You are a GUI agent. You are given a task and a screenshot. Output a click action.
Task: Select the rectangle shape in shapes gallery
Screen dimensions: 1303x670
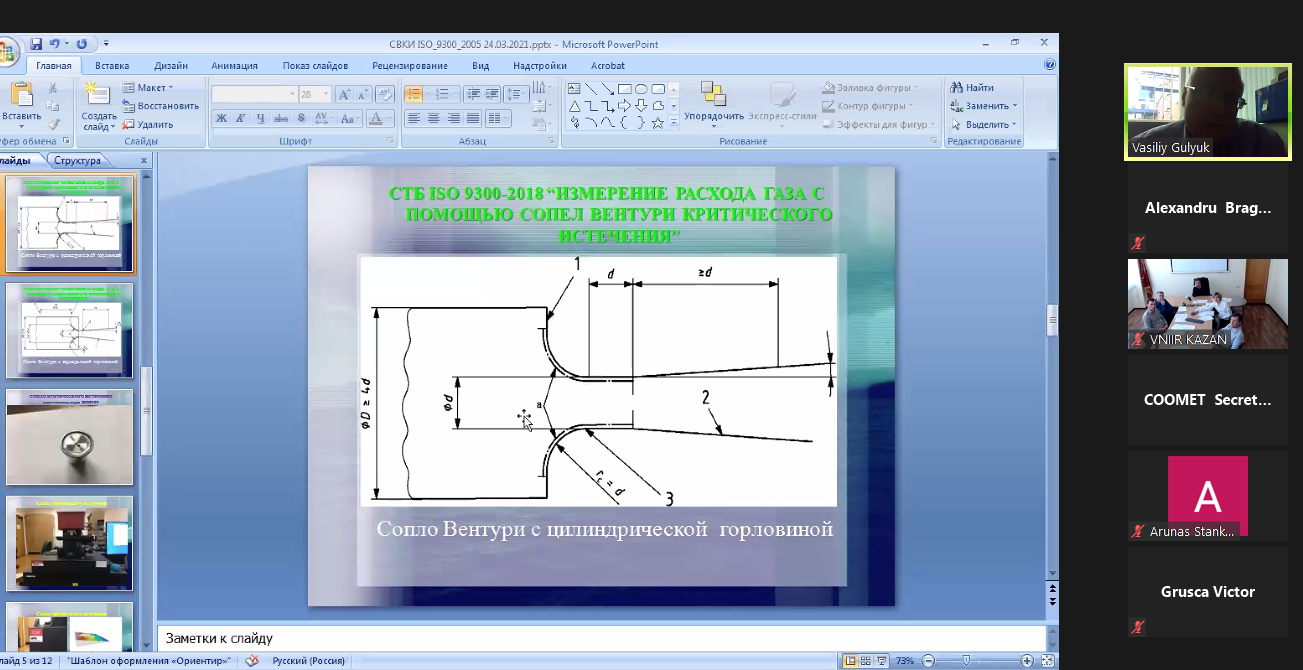[624, 88]
